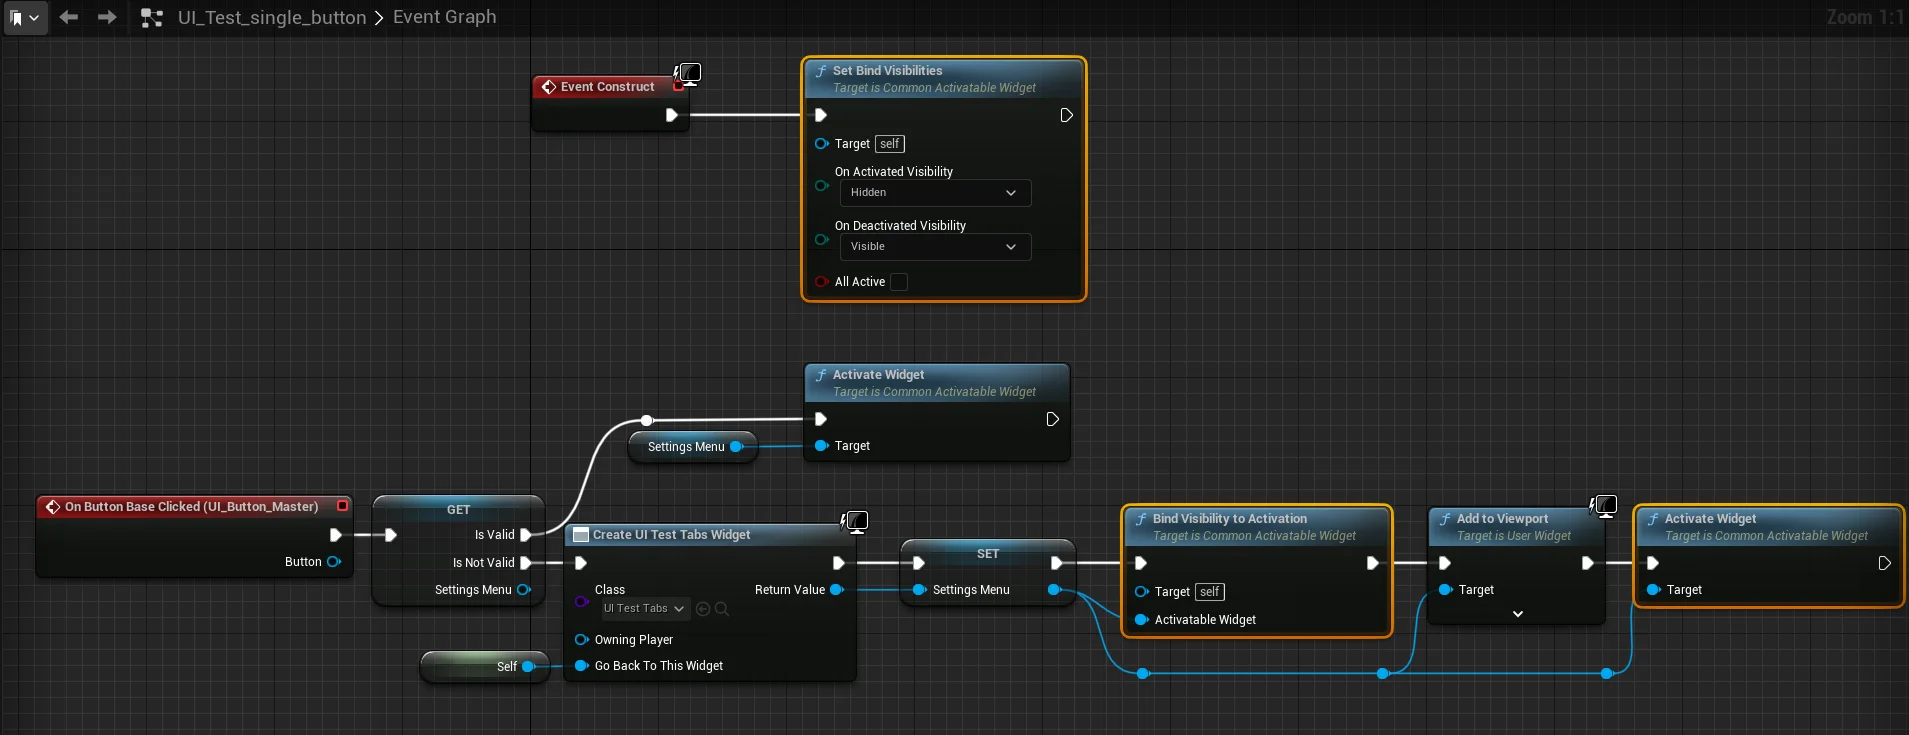Screen dimensions: 1909x735
Task: Click the use-selected-asset arrow icon beside Class
Action: point(703,608)
